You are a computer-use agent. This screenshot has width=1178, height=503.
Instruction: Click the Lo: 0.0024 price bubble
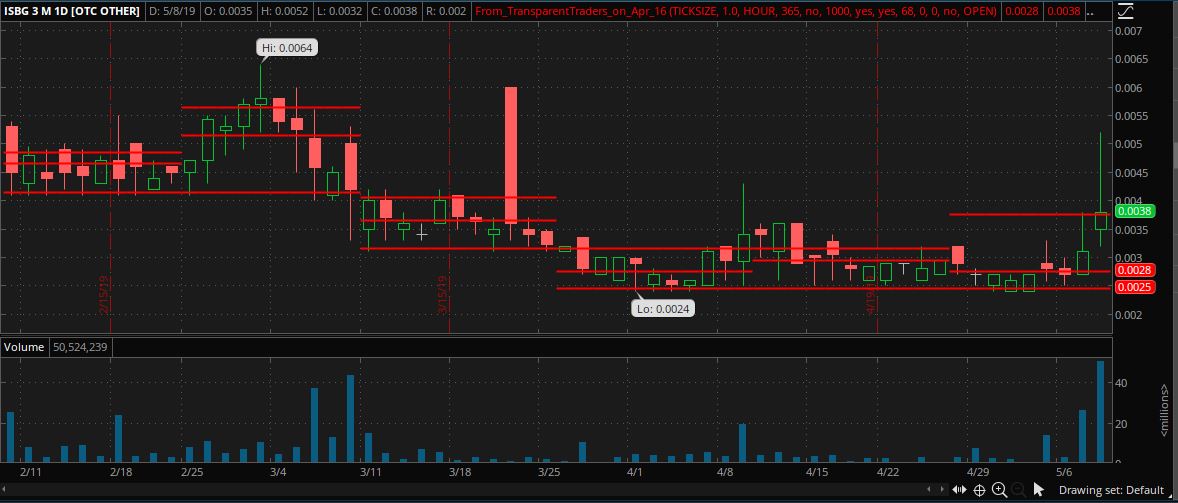click(x=662, y=308)
